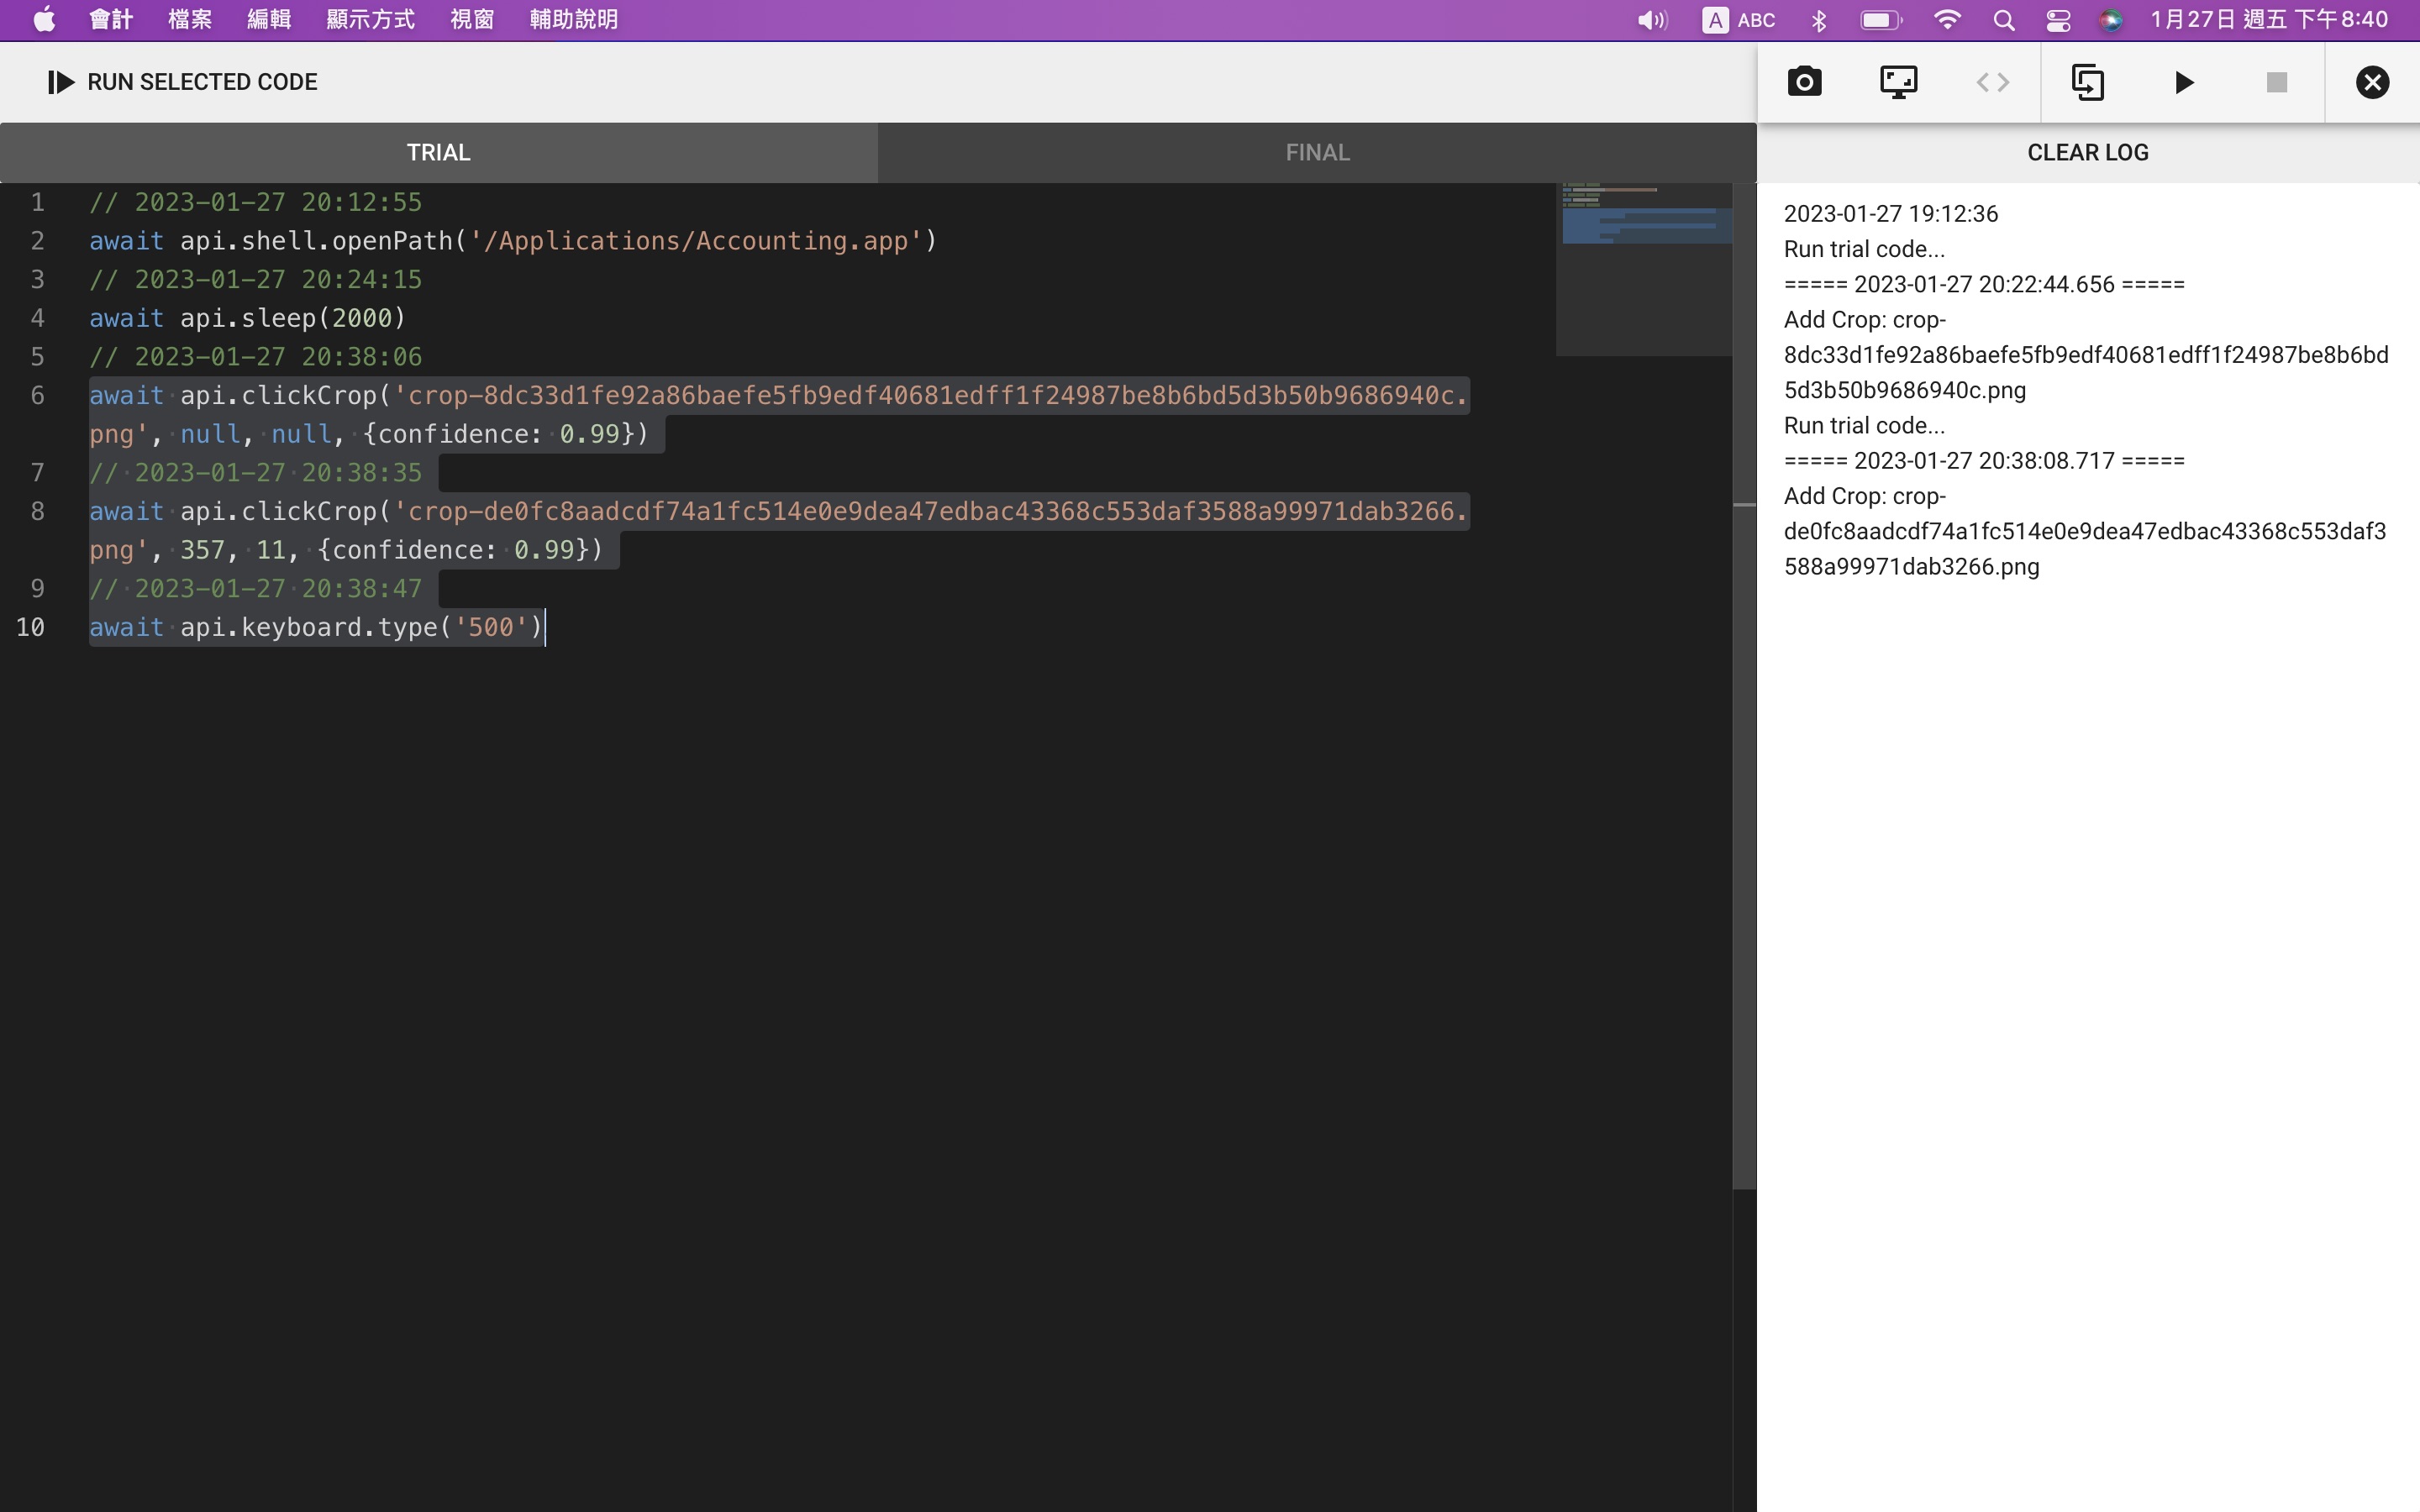Click the copy-to-final window icon
This screenshot has width=2420, height=1512.
[2087, 82]
